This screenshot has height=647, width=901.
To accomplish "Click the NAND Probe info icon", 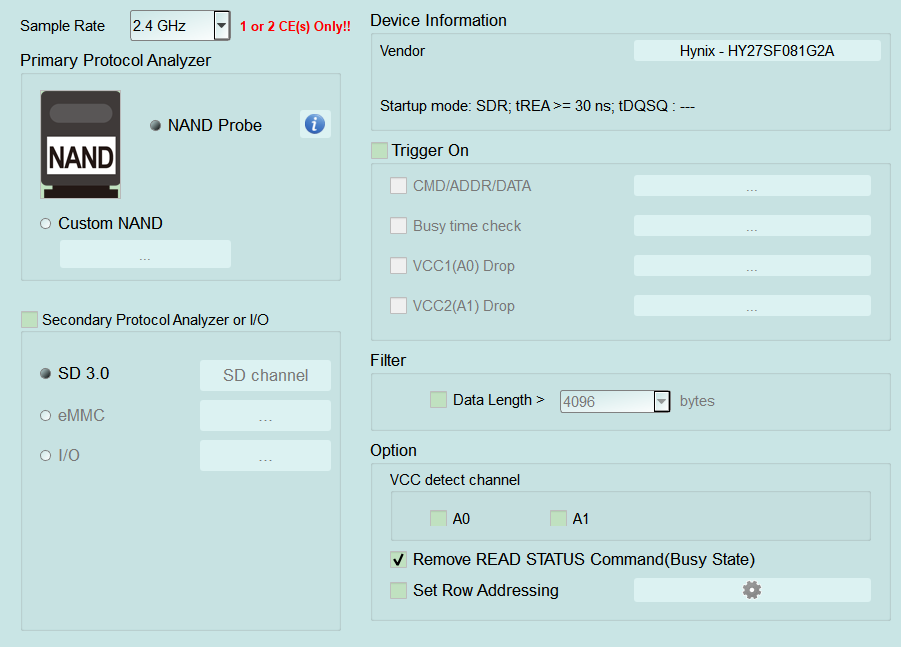I will click(x=315, y=124).
